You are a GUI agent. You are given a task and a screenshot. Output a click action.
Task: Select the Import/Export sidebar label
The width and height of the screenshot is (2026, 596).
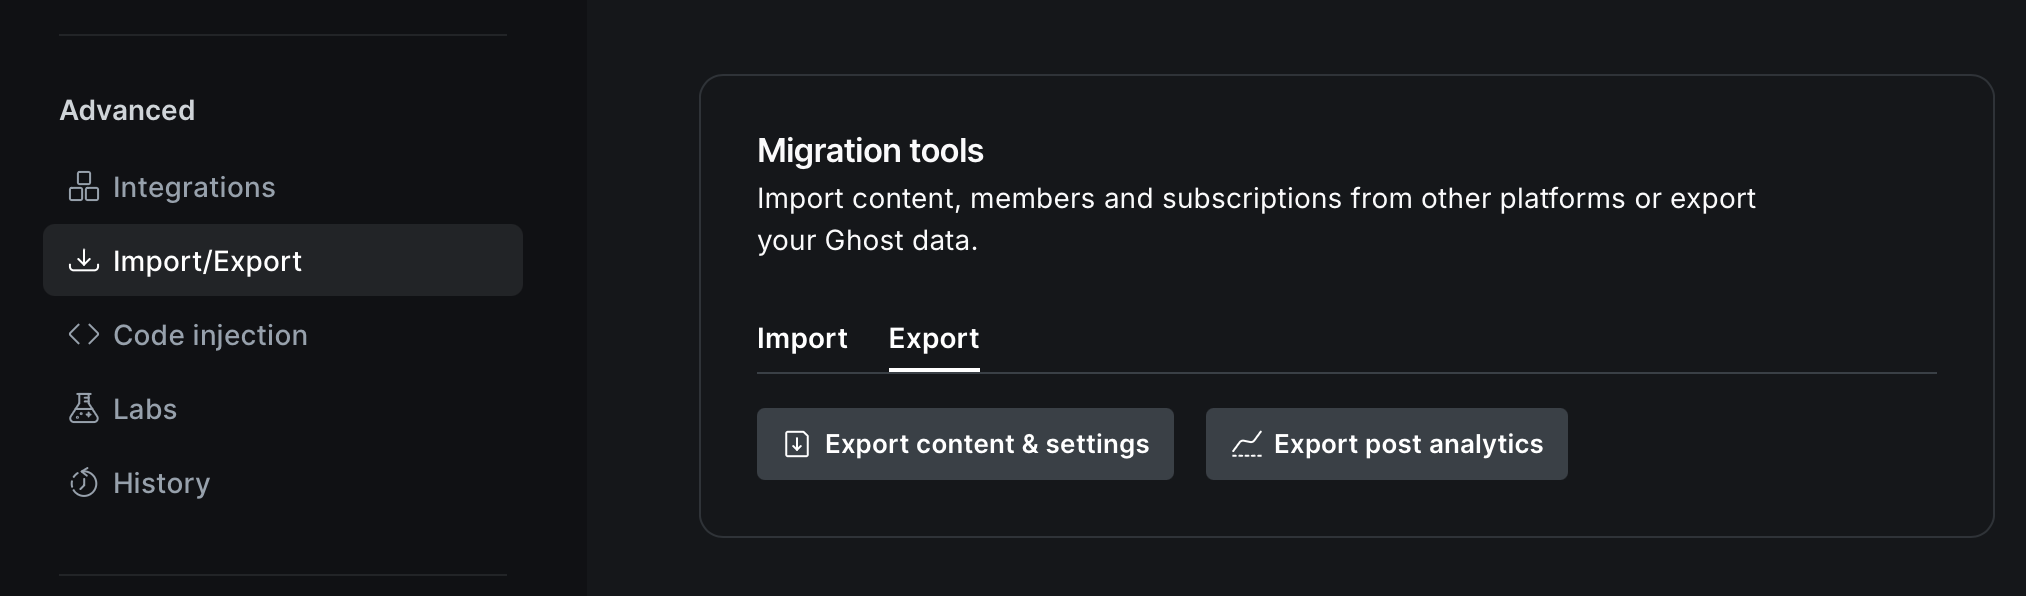point(207,261)
